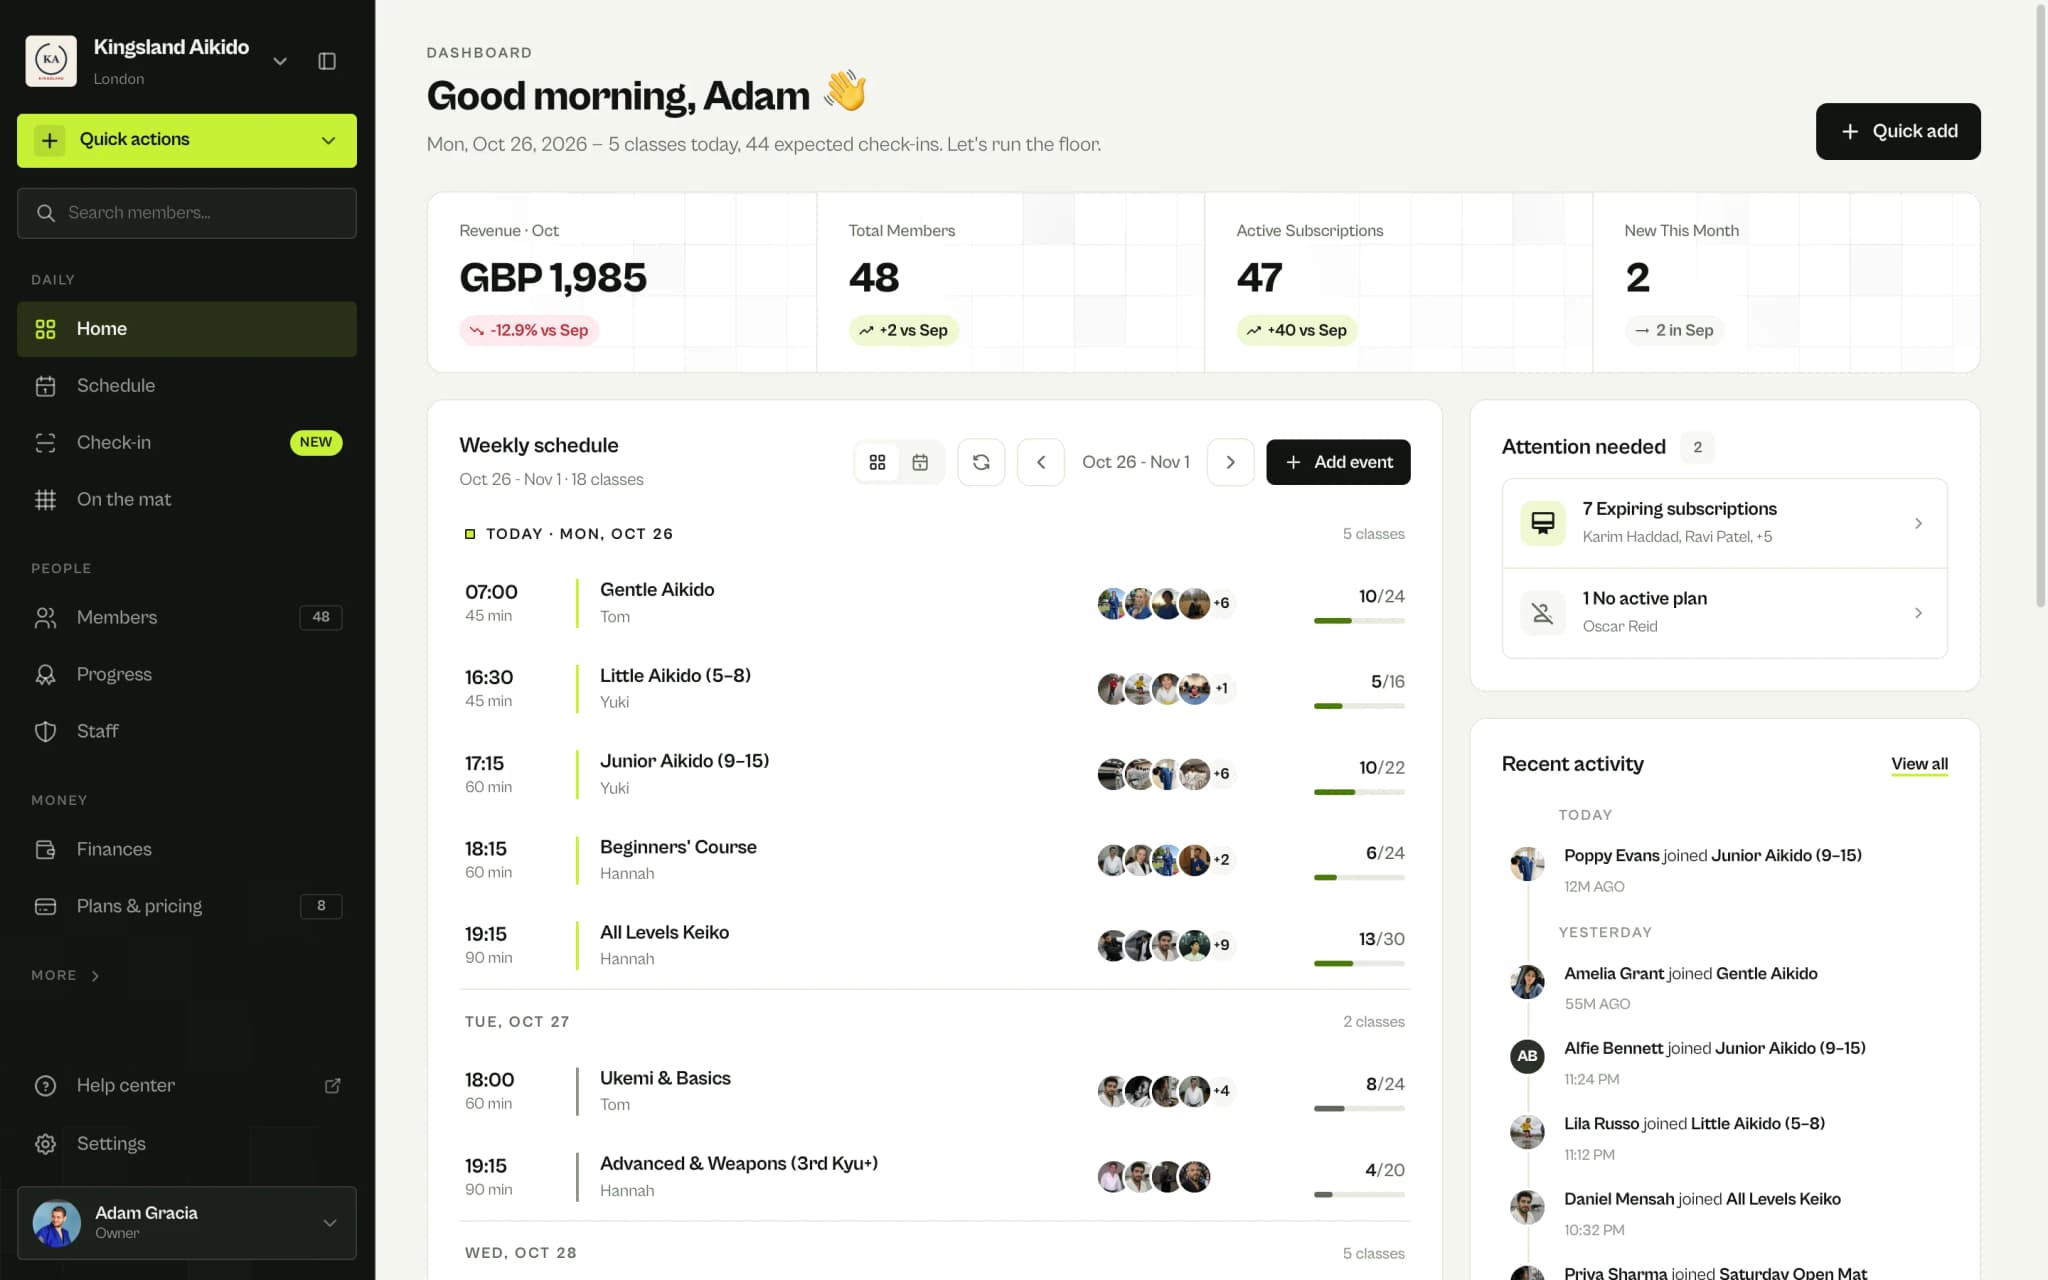2048x1280 pixels.
Task: Open the Adam Gracia account menu
Action: [x=187, y=1223]
